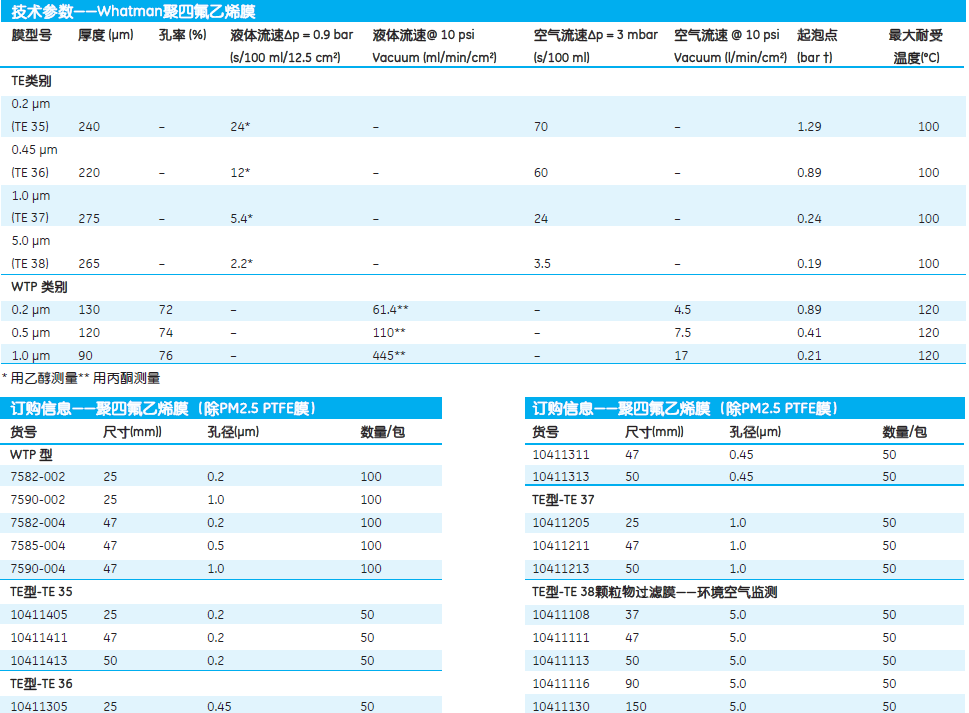Click catalog number "10411116"
Image resolution: width=969 pixels, height=713 pixels.
pyautogui.click(x=561, y=683)
